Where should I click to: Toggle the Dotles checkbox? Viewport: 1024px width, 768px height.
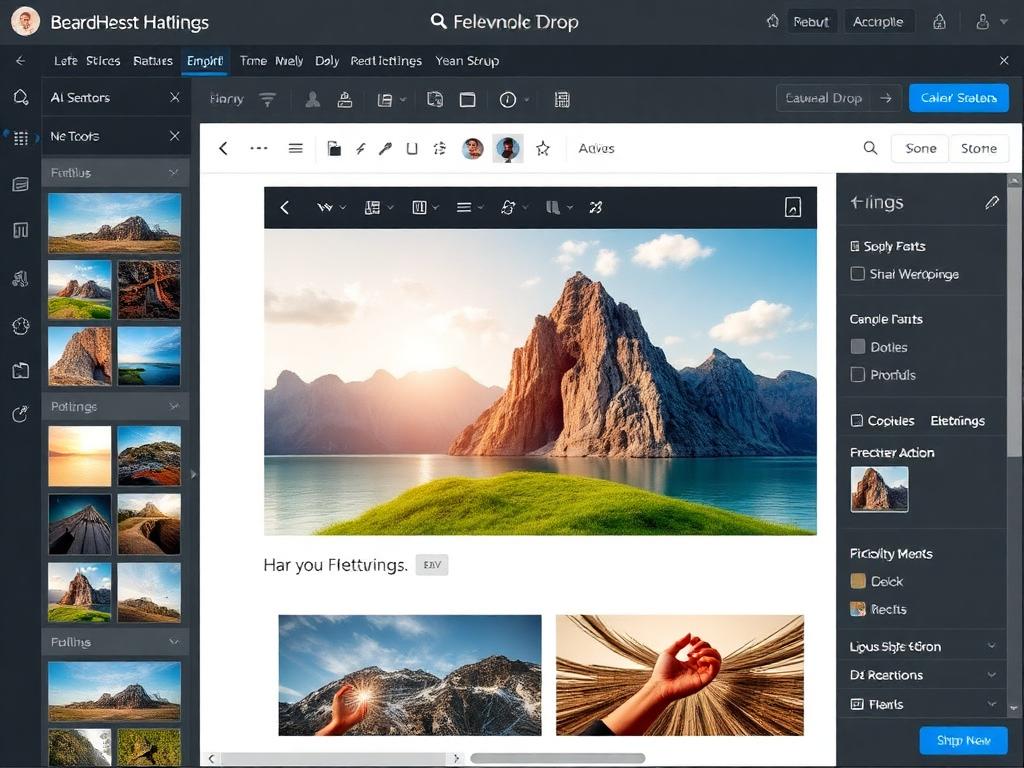pyautogui.click(x=858, y=347)
